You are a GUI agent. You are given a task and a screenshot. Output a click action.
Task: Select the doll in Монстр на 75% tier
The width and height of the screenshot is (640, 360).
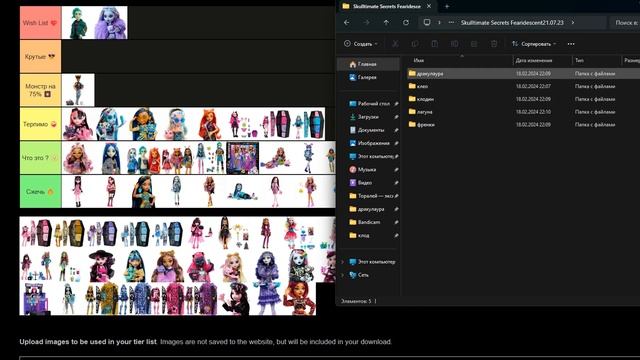coord(78,90)
